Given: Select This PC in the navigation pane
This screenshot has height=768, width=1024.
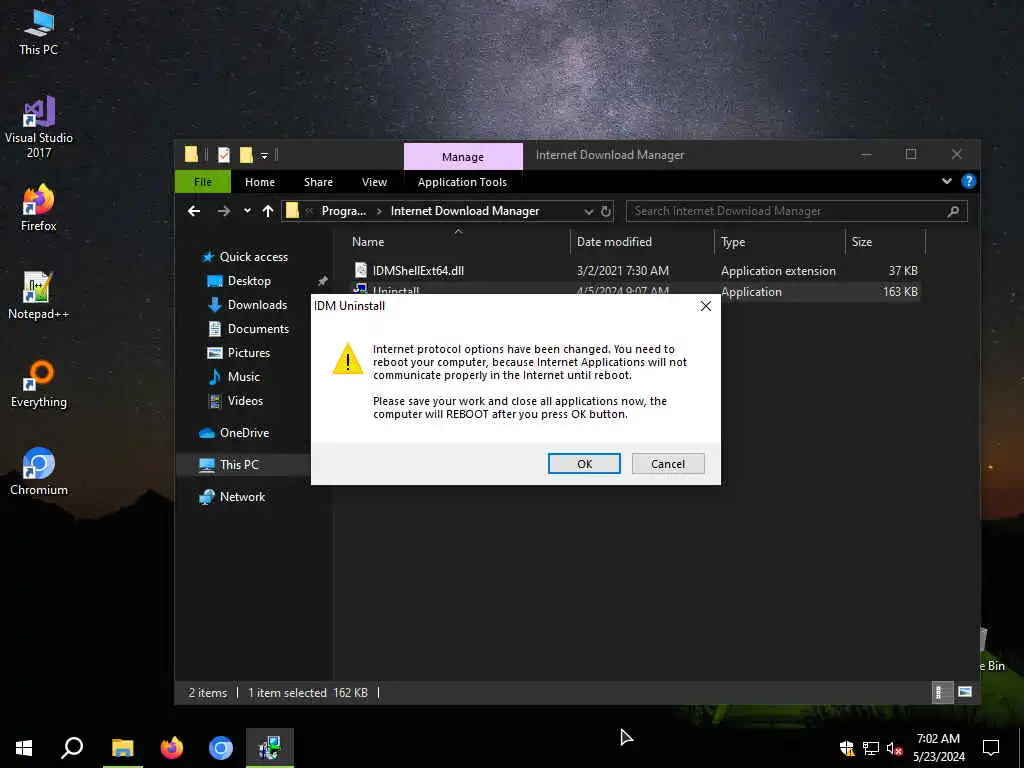Looking at the screenshot, I should 238,465.
